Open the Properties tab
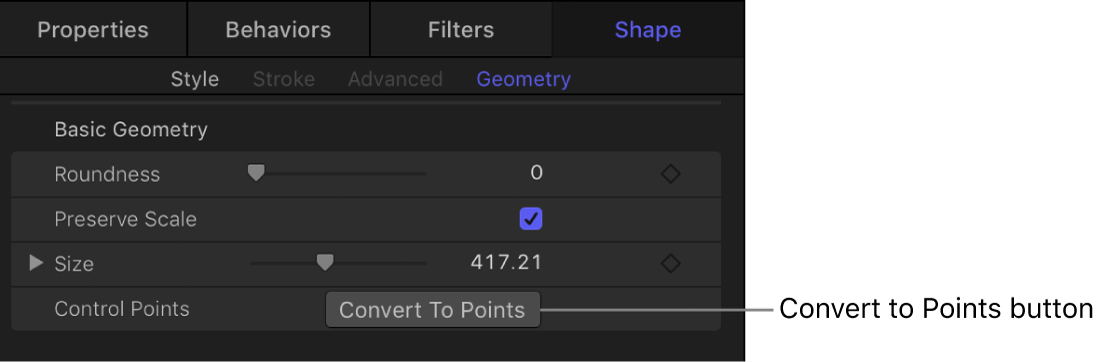This screenshot has width=1118, height=362. point(93,29)
